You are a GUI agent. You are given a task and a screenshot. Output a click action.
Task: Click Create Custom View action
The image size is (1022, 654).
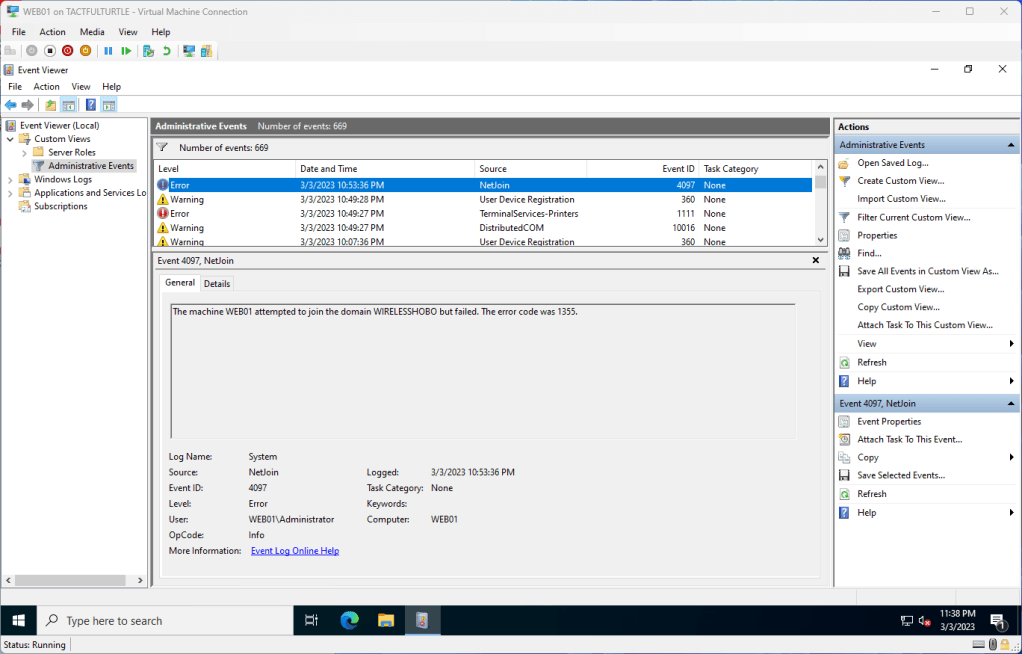[900, 181]
